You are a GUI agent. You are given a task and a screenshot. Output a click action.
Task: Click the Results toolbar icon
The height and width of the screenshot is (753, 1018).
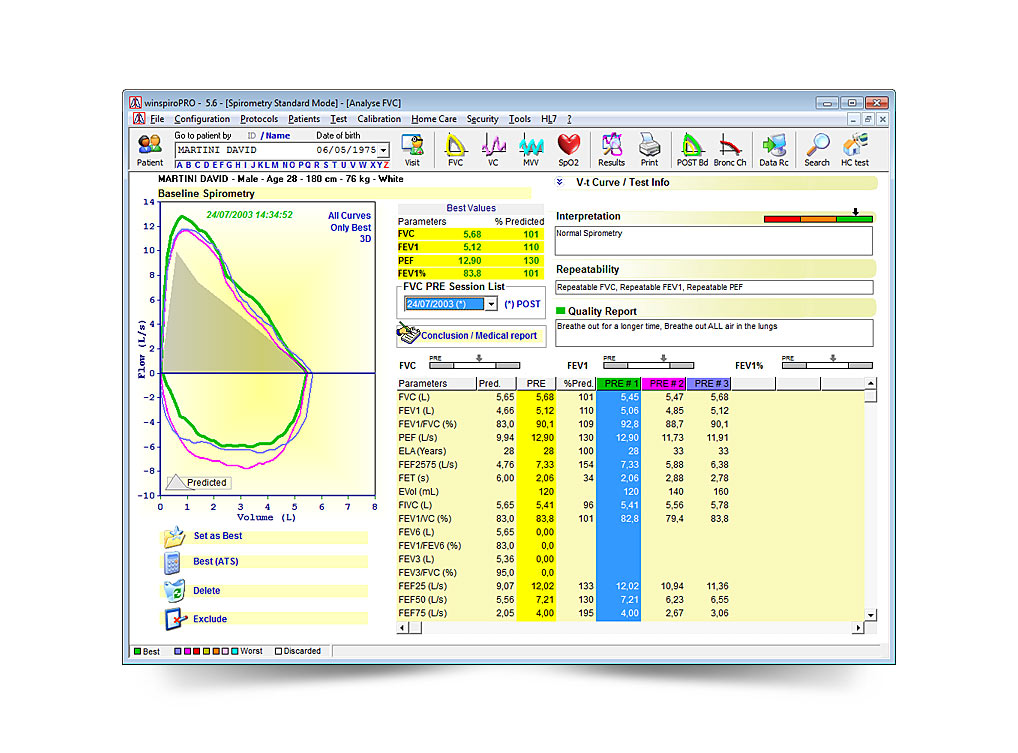click(x=611, y=148)
